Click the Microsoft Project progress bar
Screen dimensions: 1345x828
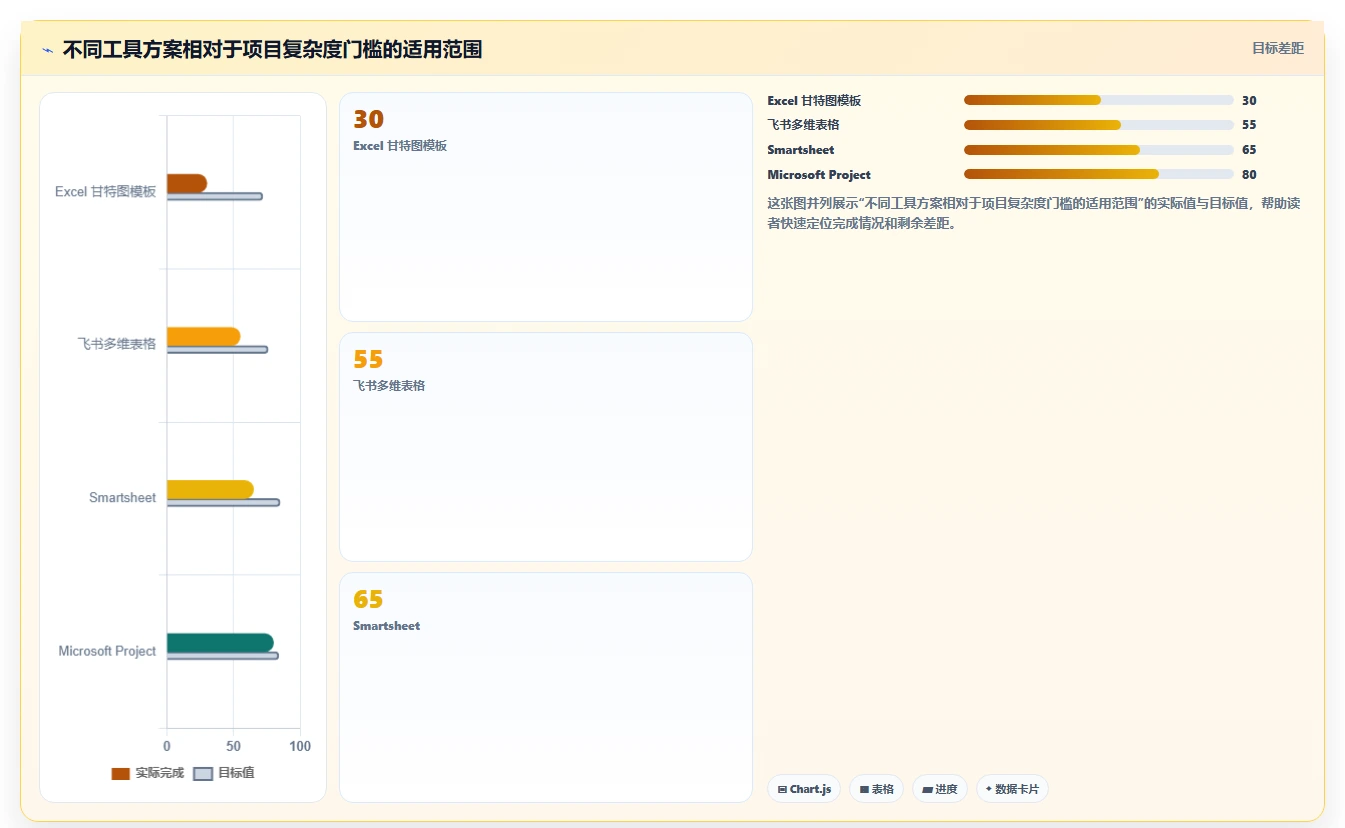tap(1098, 174)
